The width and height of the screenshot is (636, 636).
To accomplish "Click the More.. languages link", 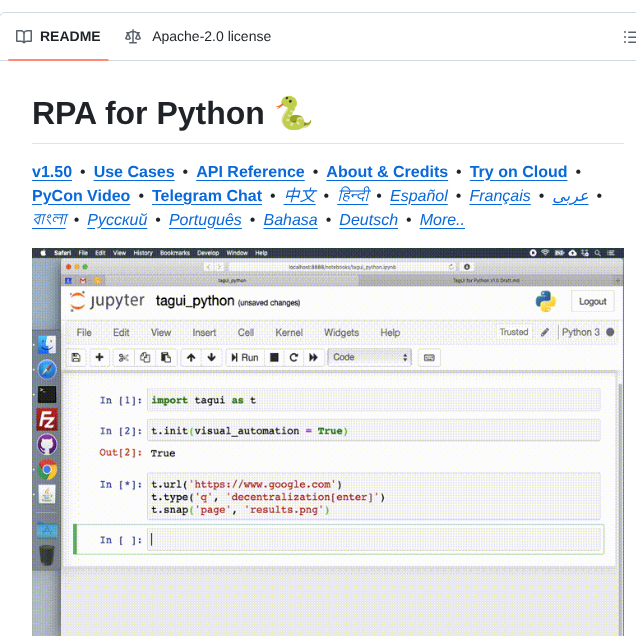I will (x=442, y=220).
